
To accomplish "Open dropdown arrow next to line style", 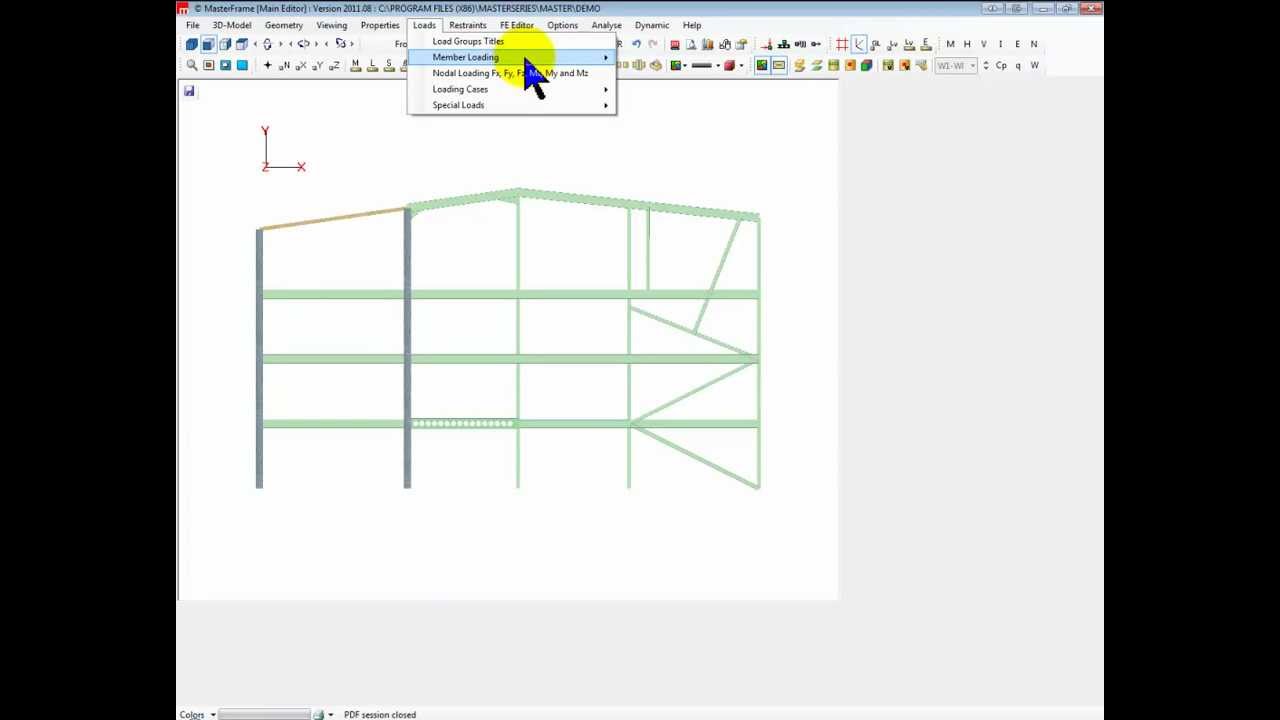I will pos(718,66).
